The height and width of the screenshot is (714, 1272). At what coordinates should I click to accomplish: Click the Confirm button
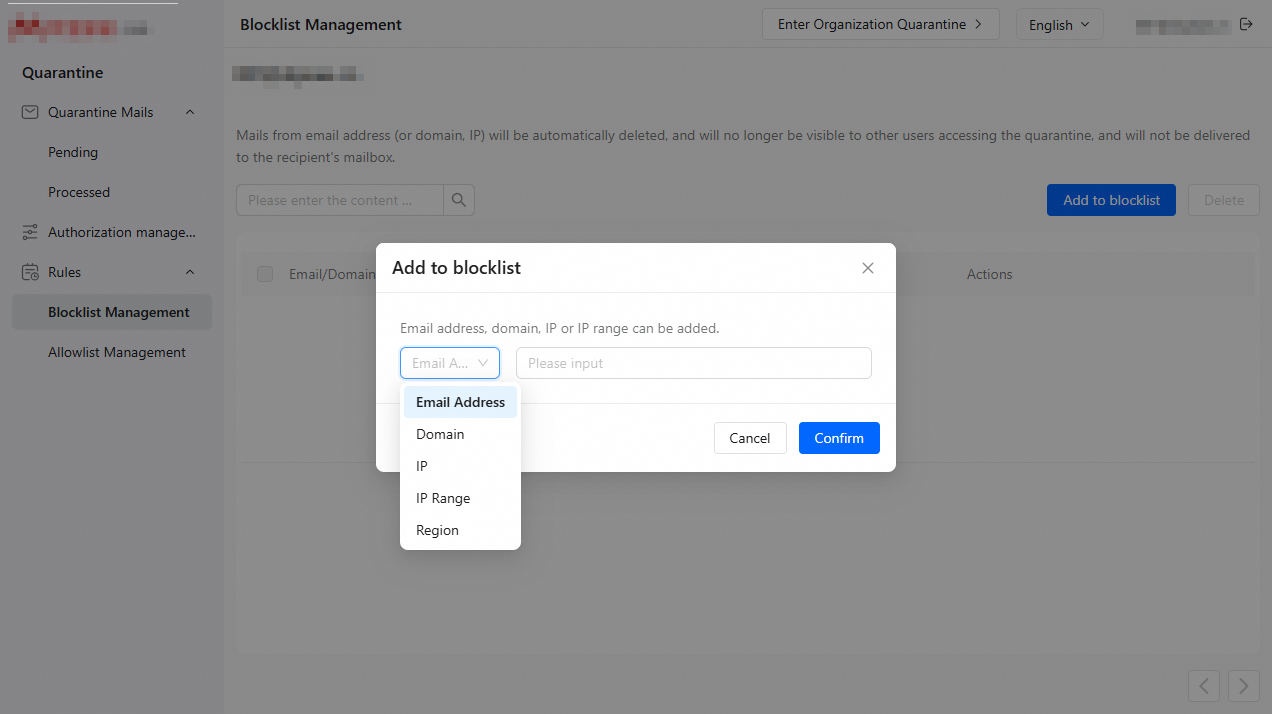point(839,438)
